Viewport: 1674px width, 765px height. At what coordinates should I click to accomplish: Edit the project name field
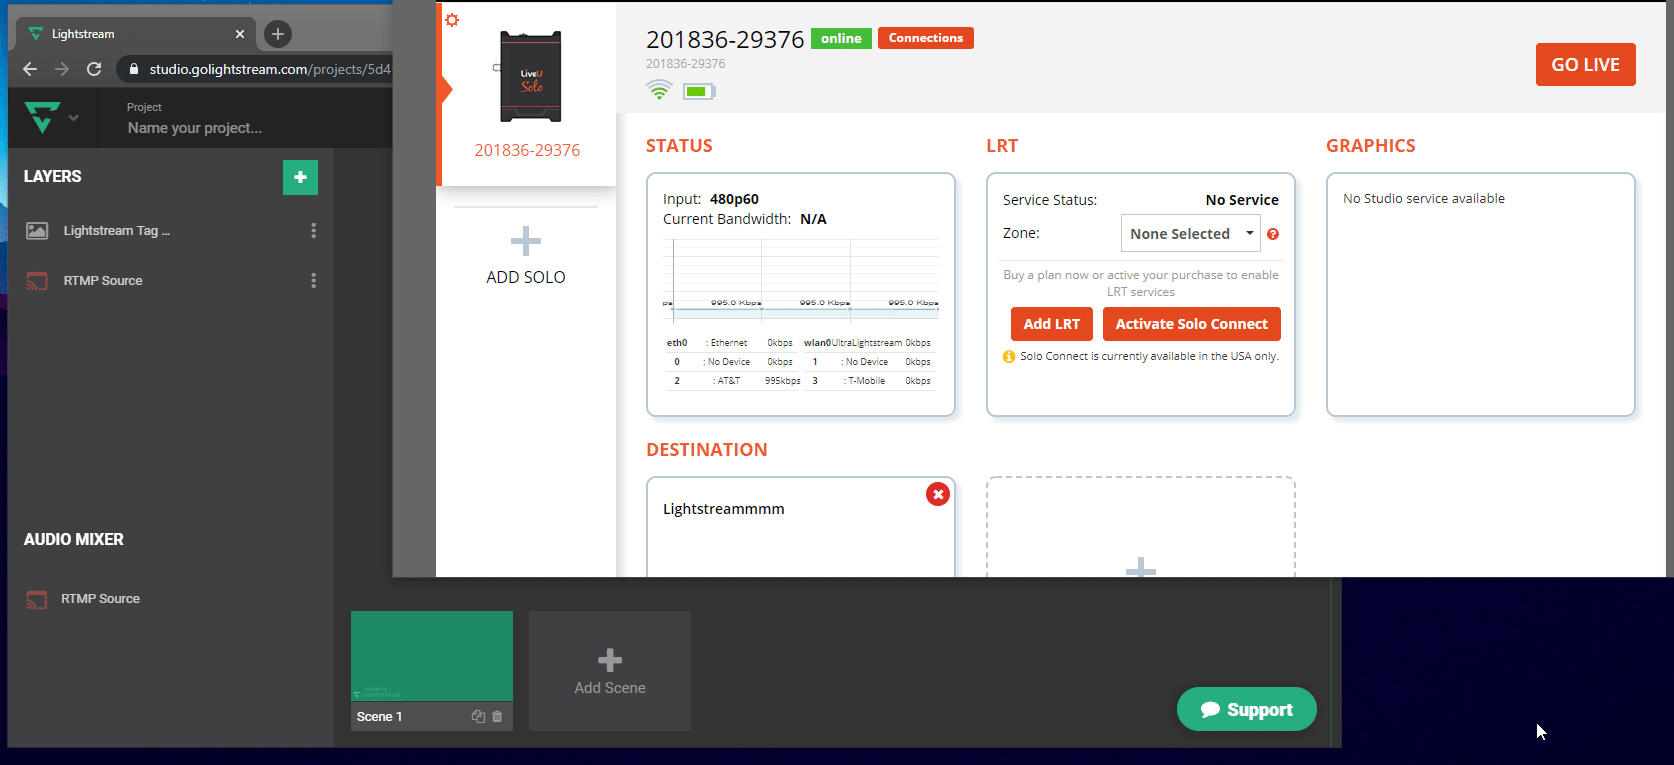click(195, 128)
